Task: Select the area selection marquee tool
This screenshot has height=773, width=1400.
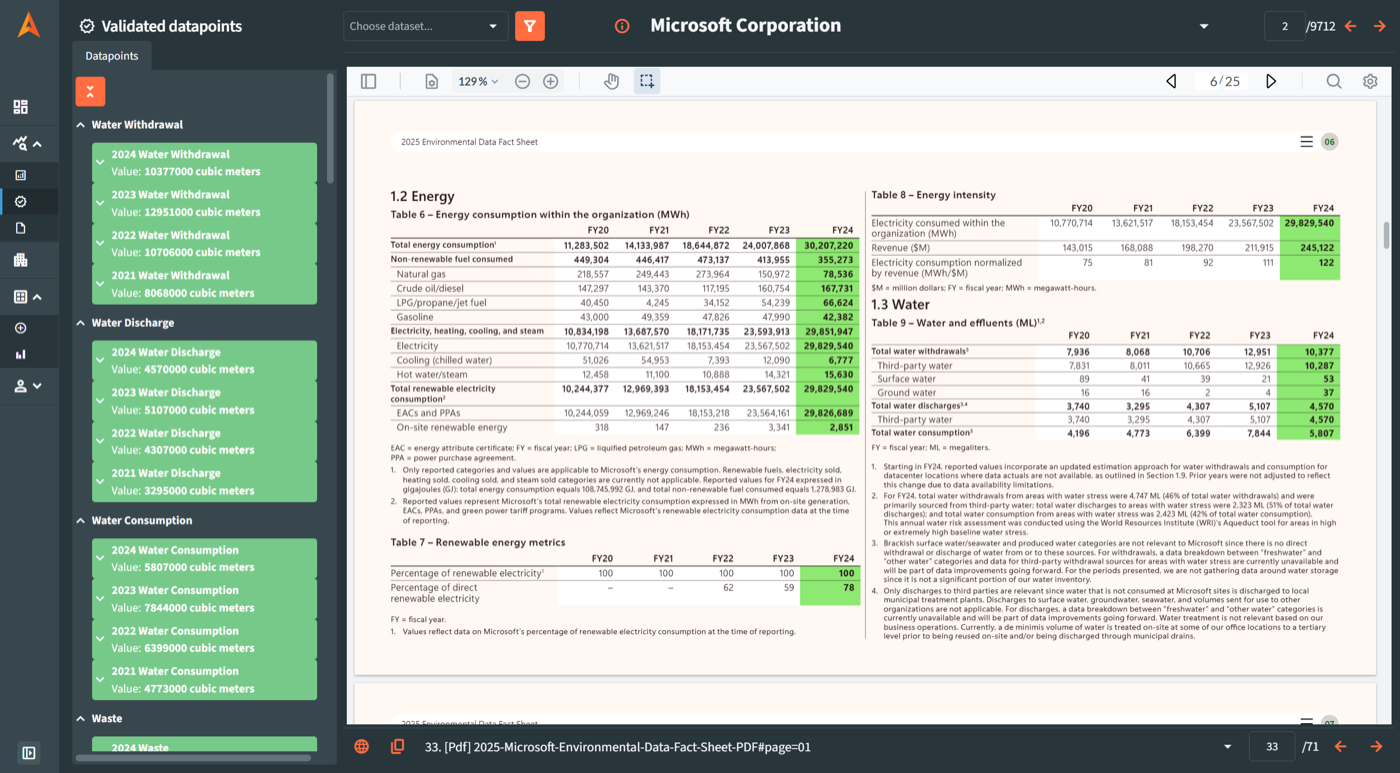Action: (x=647, y=81)
